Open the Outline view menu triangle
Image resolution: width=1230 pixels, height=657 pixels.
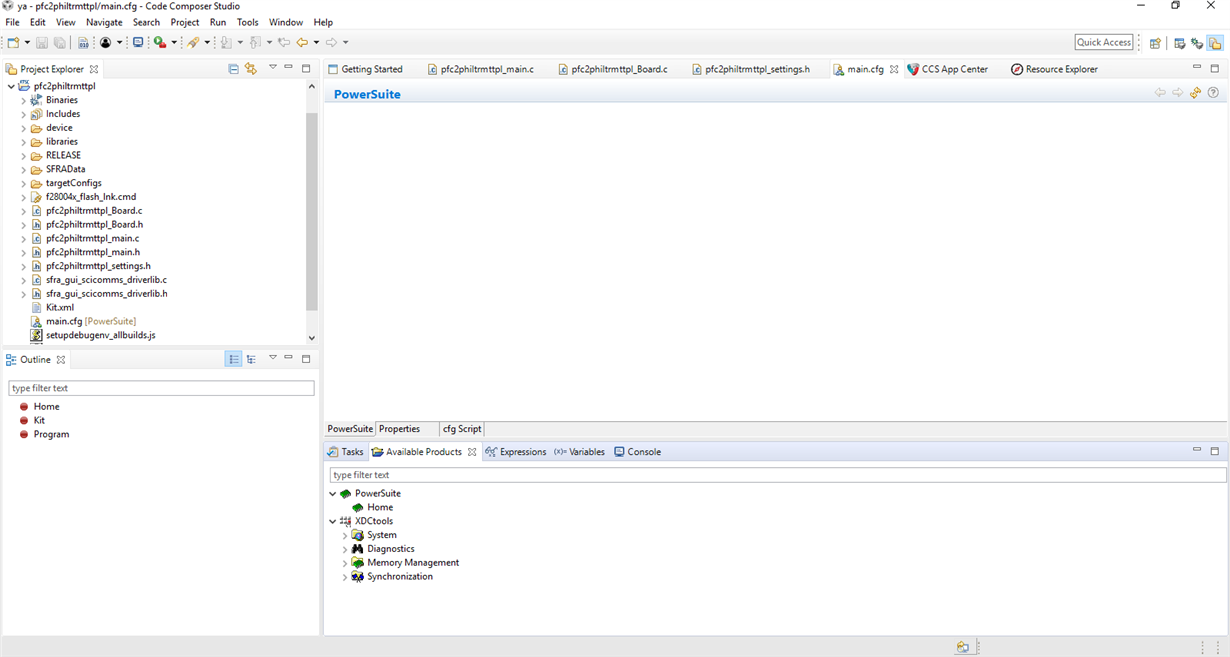pyautogui.click(x=272, y=357)
